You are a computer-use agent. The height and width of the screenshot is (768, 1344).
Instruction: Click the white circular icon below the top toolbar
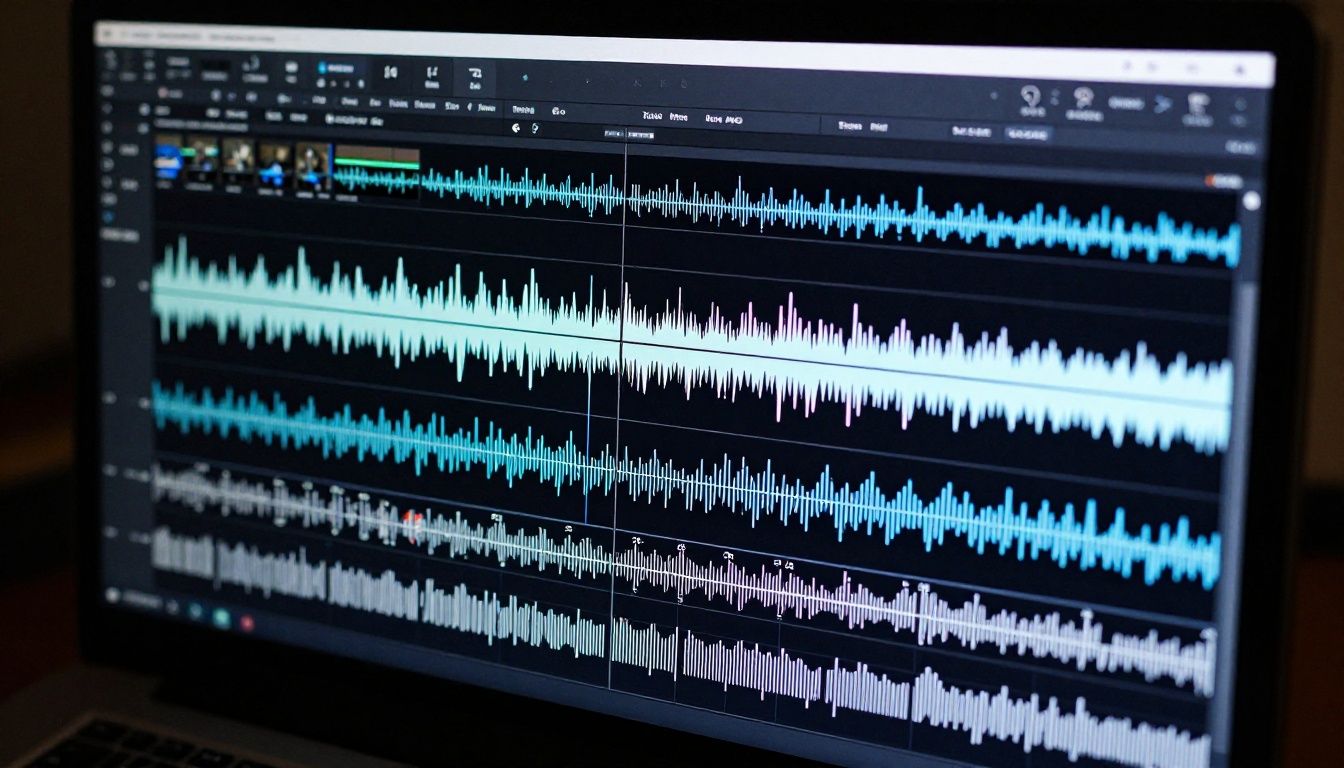(x=516, y=128)
